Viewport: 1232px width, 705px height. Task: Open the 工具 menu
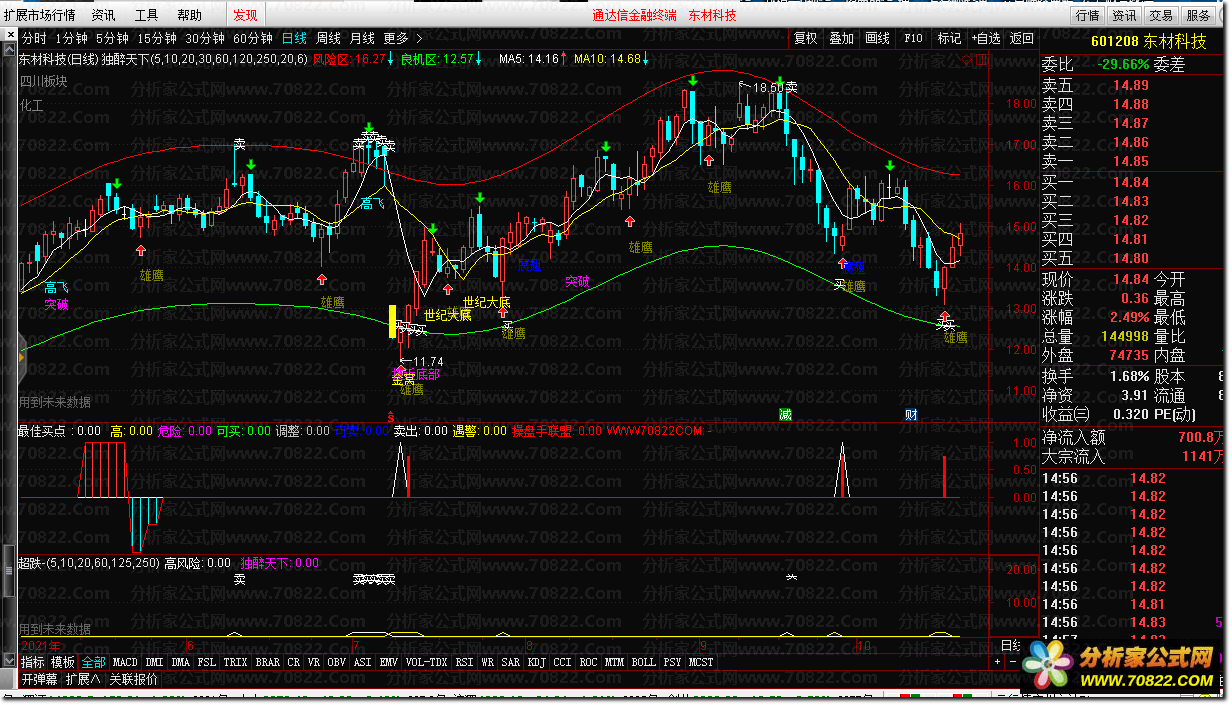coord(146,15)
